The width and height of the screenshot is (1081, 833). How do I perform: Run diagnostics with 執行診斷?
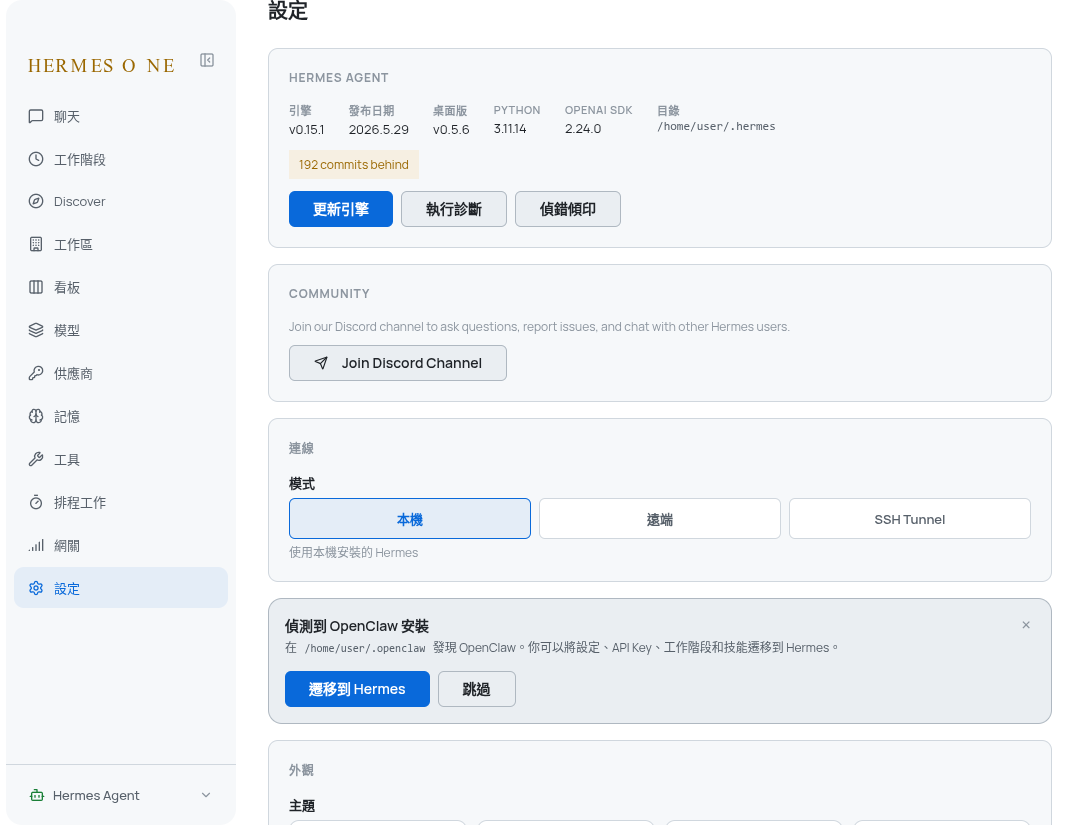tap(454, 209)
